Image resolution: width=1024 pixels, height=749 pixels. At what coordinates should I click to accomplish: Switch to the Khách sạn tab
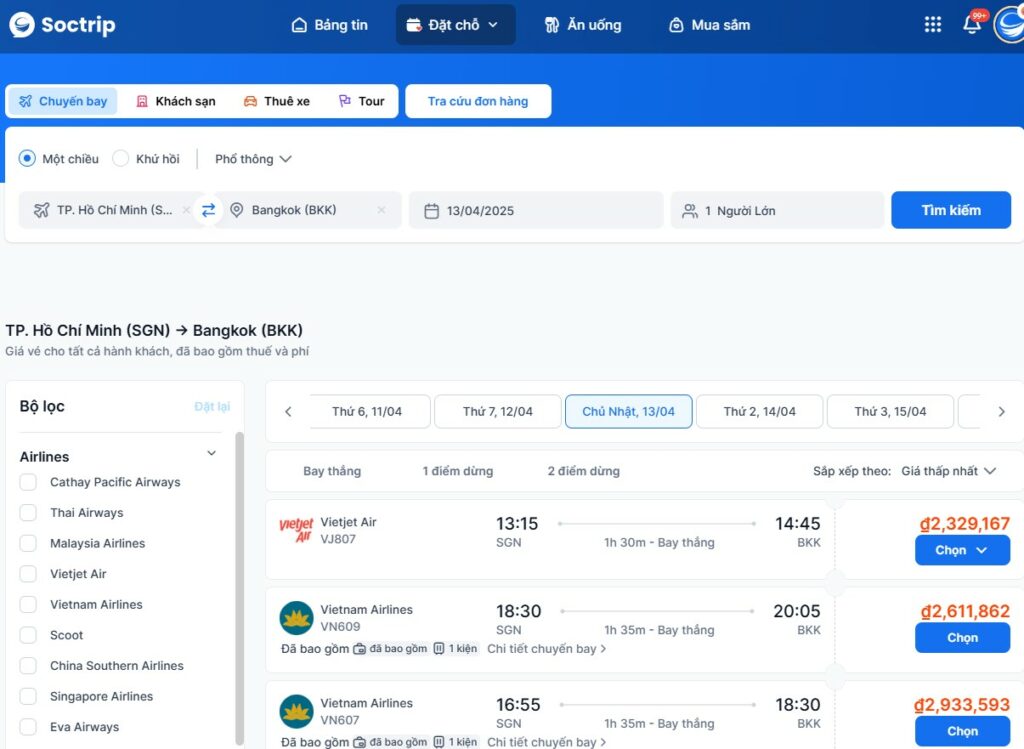176,101
